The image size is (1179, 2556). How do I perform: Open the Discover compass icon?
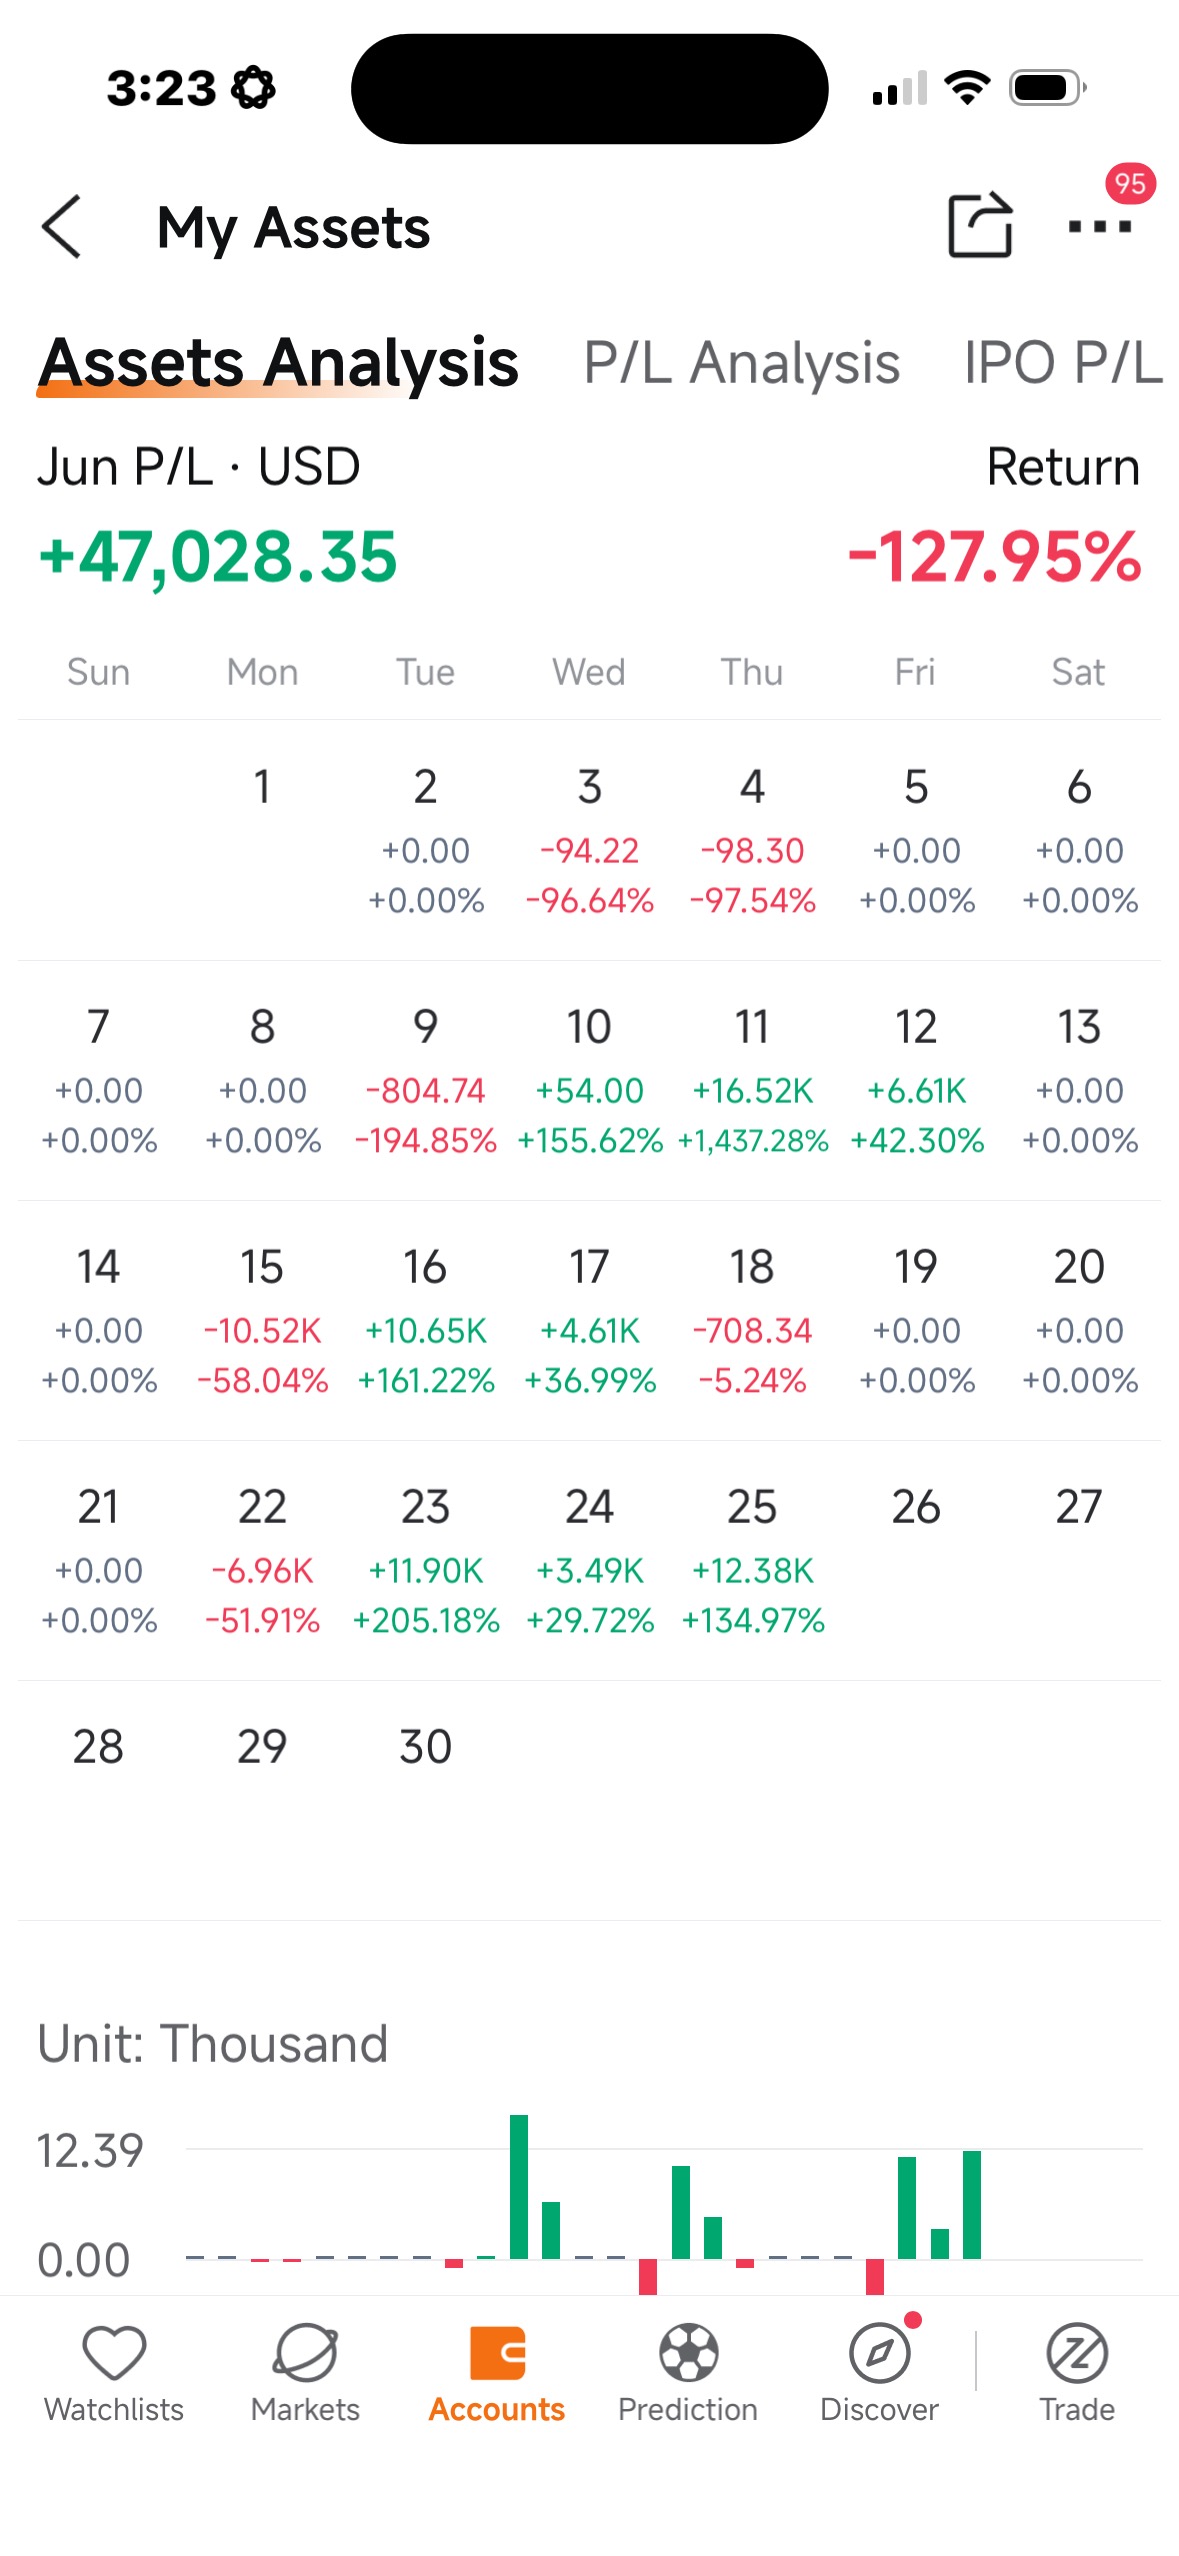click(879, 2352)
